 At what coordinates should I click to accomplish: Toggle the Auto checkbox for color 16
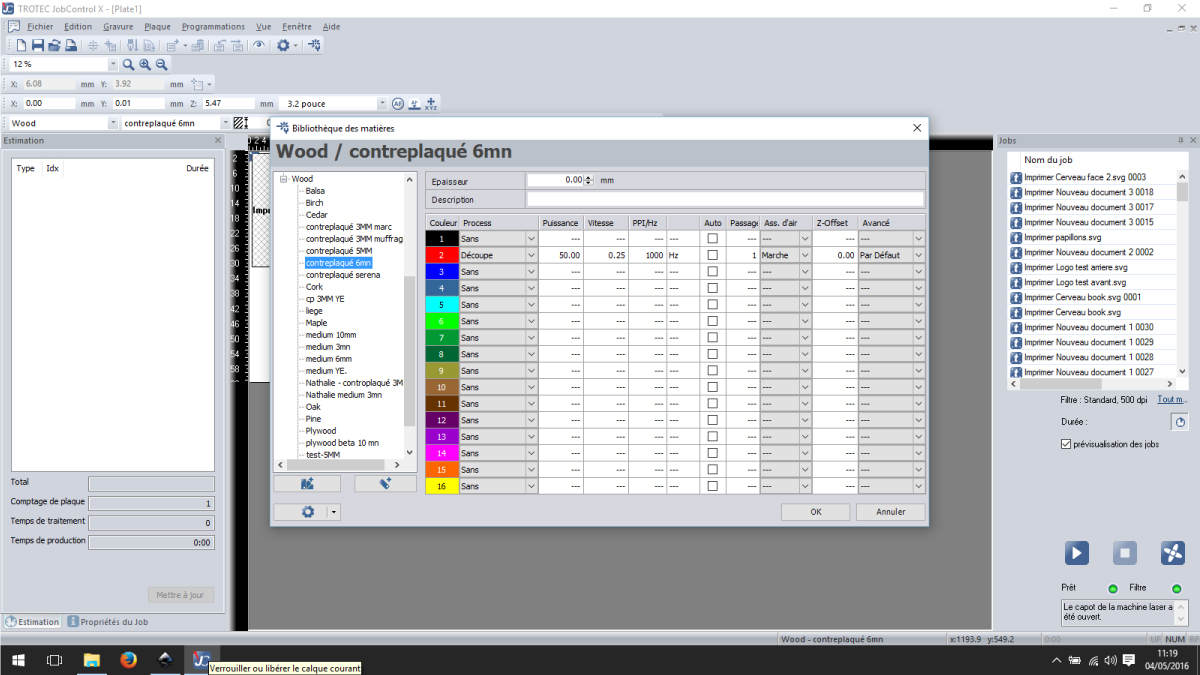point(713,486)
